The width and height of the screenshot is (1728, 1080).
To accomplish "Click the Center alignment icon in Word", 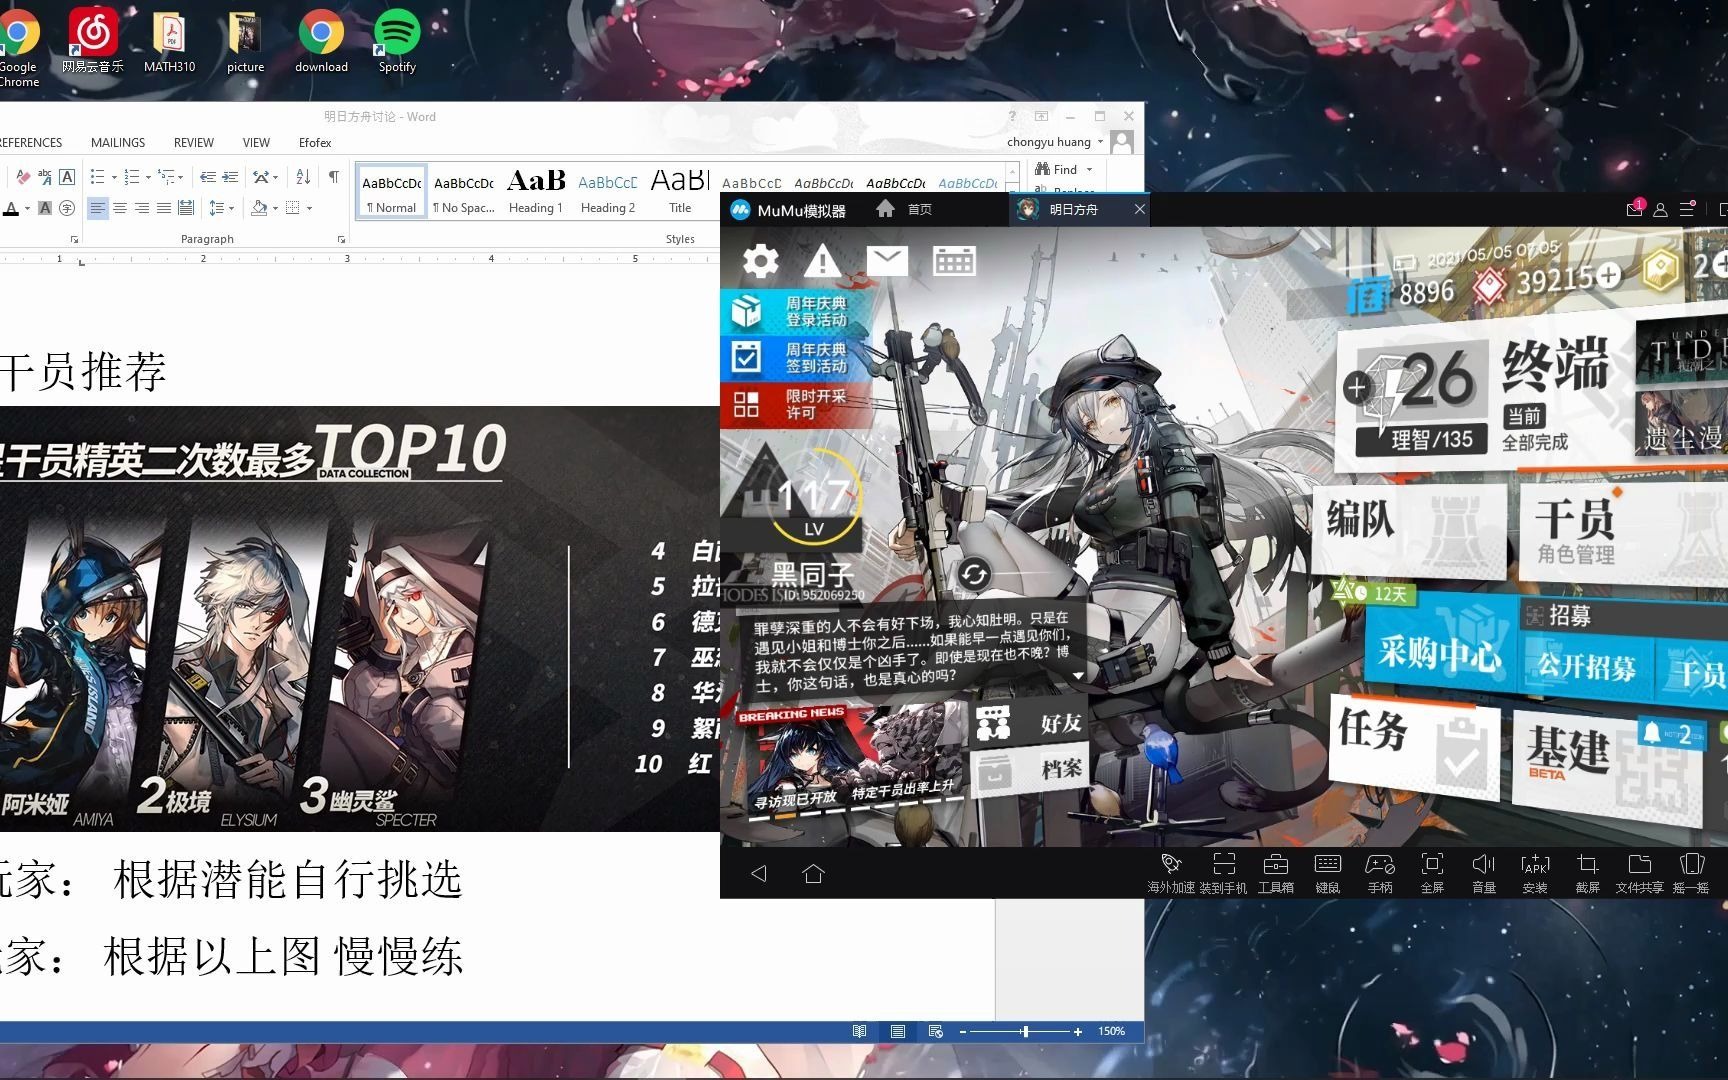I will click(120, 208).
